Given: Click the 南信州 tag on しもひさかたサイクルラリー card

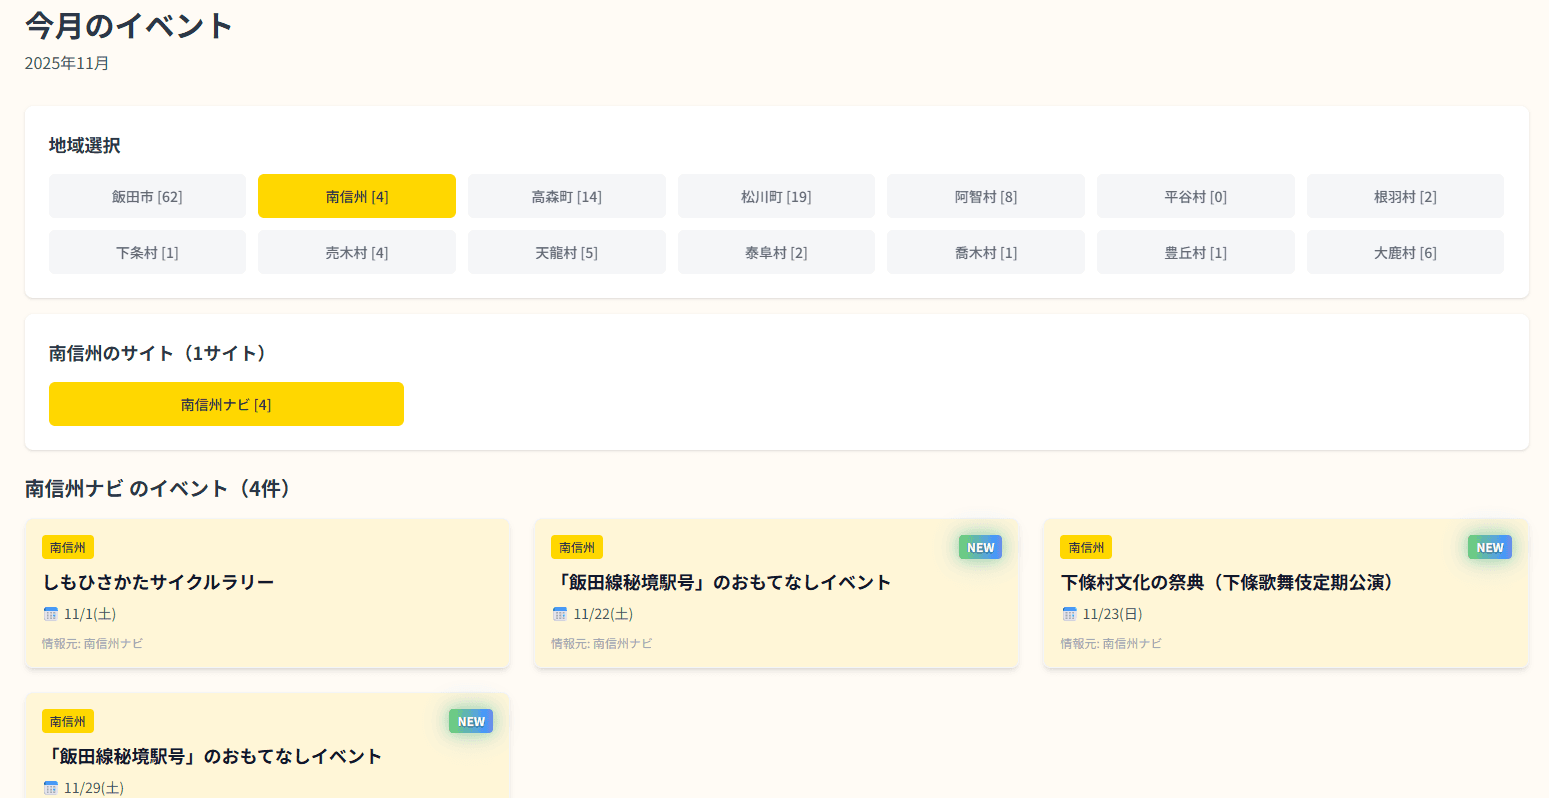Looking at the screenshot, I should click(67, 547).
